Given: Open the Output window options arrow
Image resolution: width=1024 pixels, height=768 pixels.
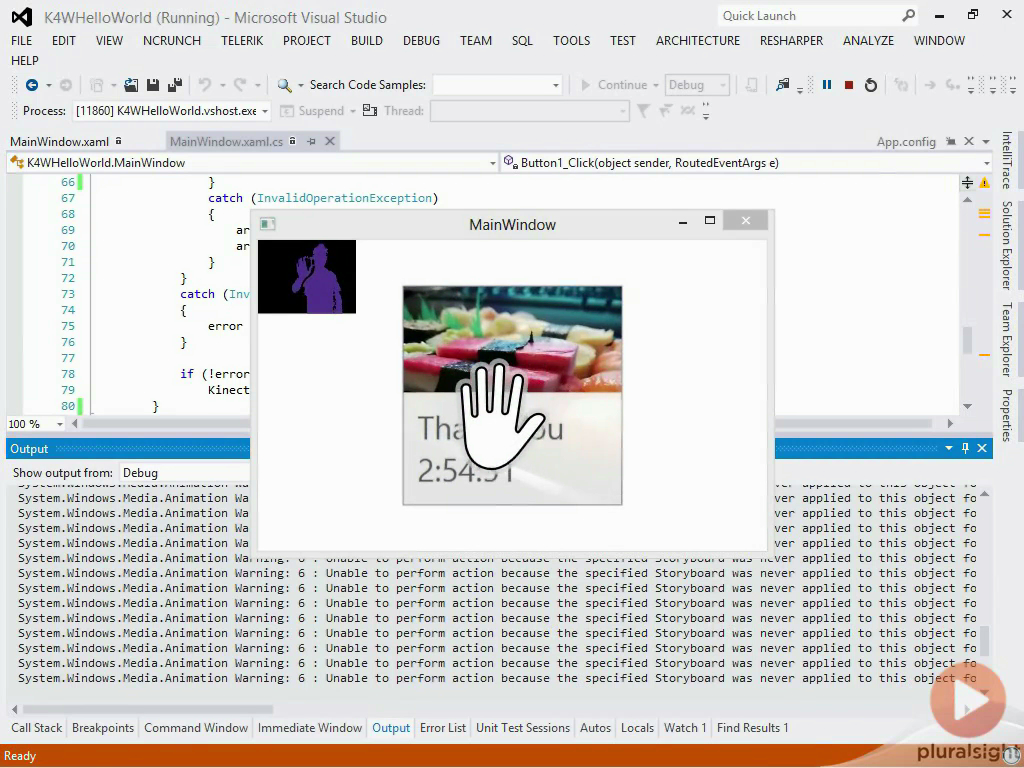Looking at the screenshot, I should (948, 448).
